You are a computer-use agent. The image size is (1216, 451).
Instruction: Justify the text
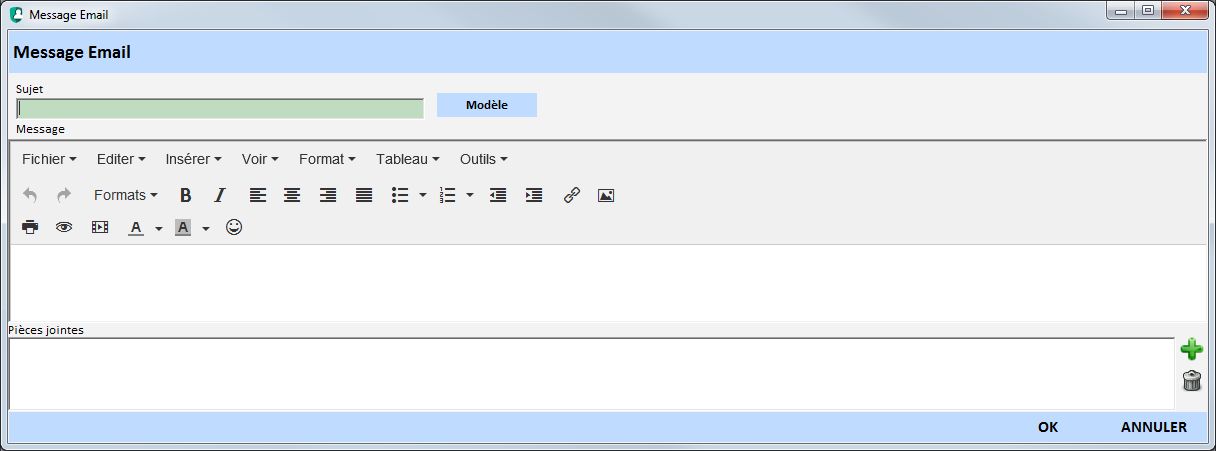(x=364, y=195)
